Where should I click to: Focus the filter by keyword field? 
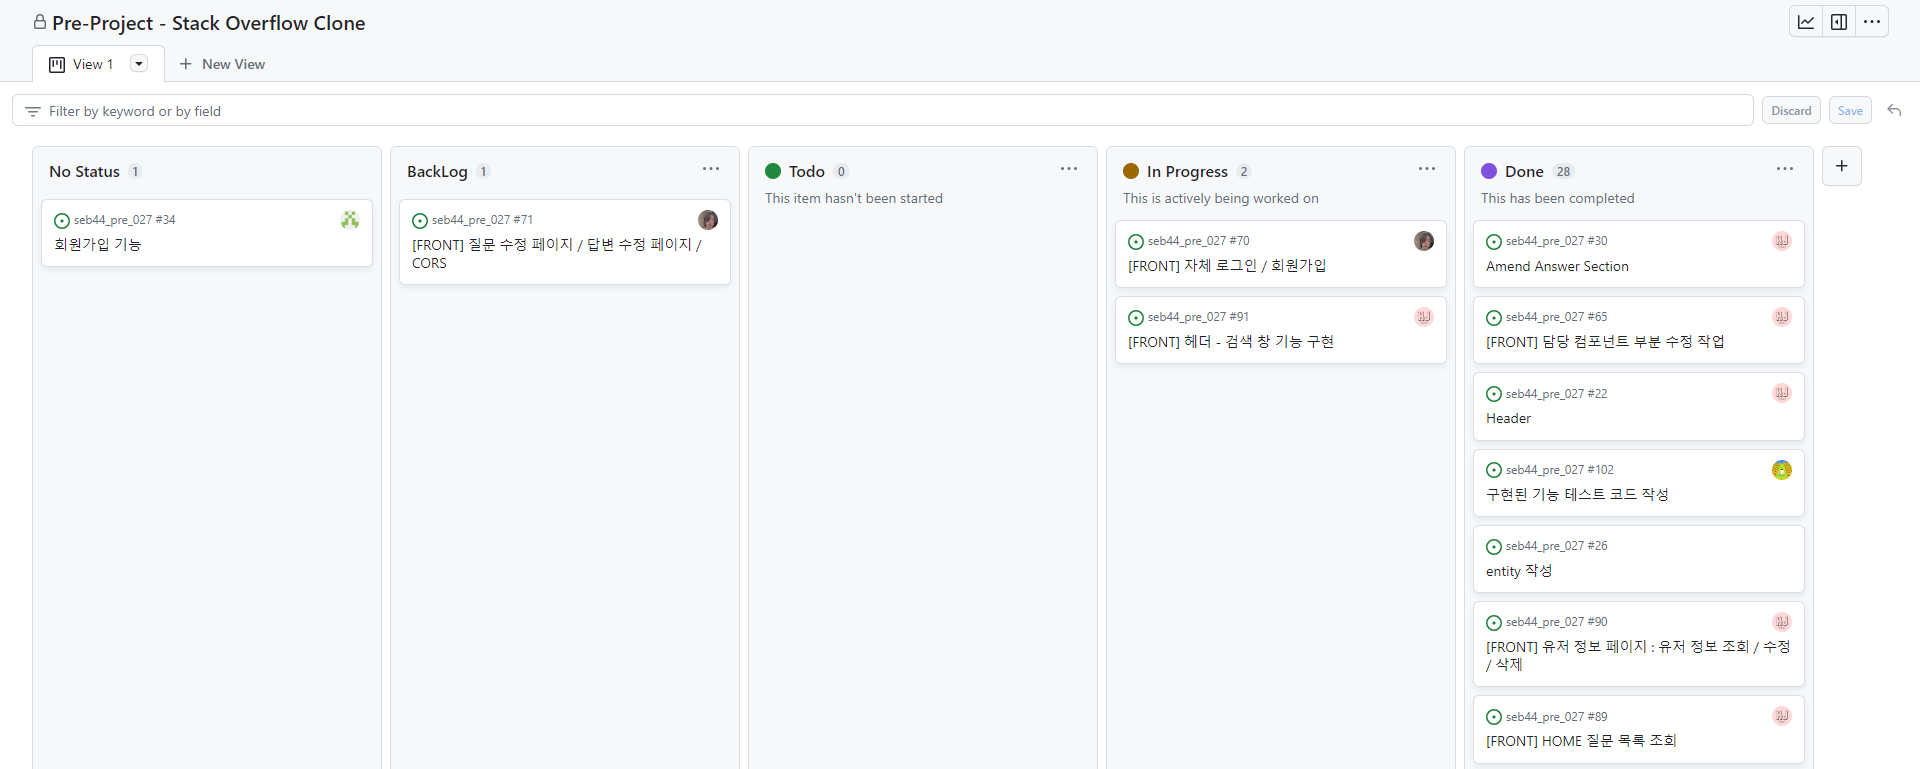pos(882,111)
